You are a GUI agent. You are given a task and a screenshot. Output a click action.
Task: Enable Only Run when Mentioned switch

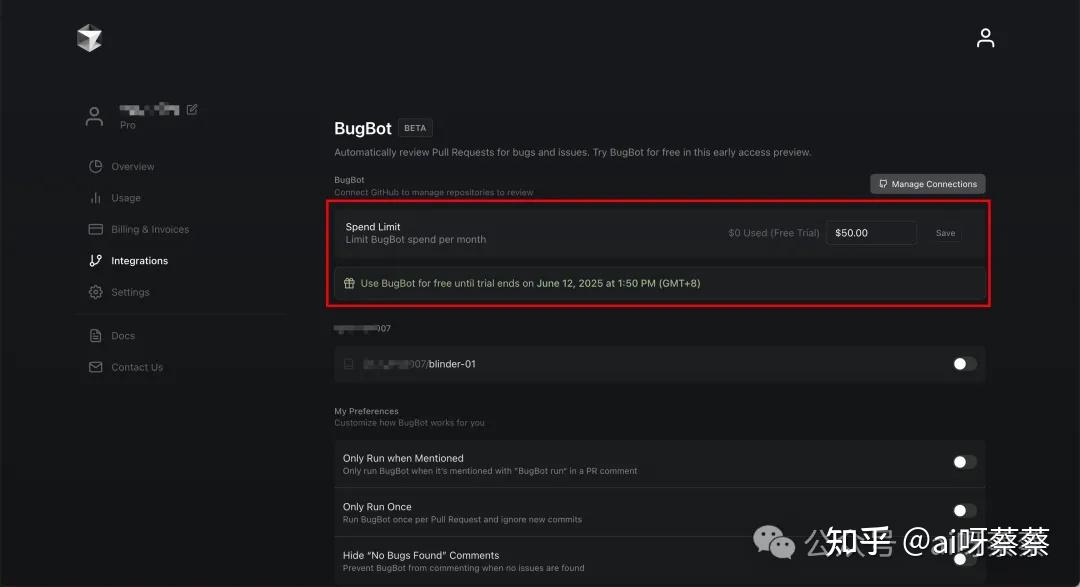(x=964, y=462)
